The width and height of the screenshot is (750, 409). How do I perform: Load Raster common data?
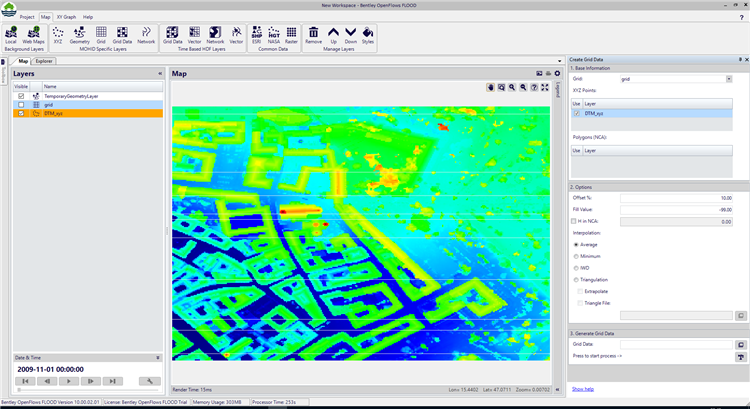coord(291,35)
